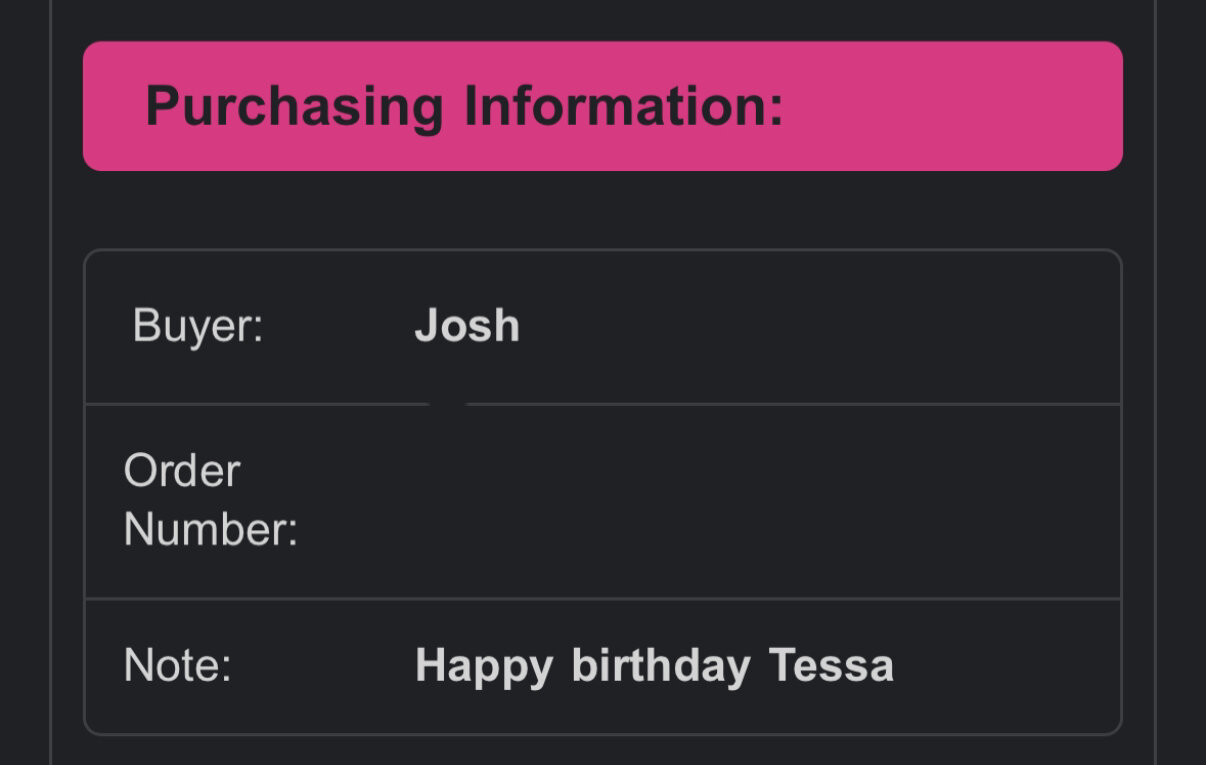Click the Buyer: label
This screenshot has width=1206, height=765.
click(x=197, y=326)
